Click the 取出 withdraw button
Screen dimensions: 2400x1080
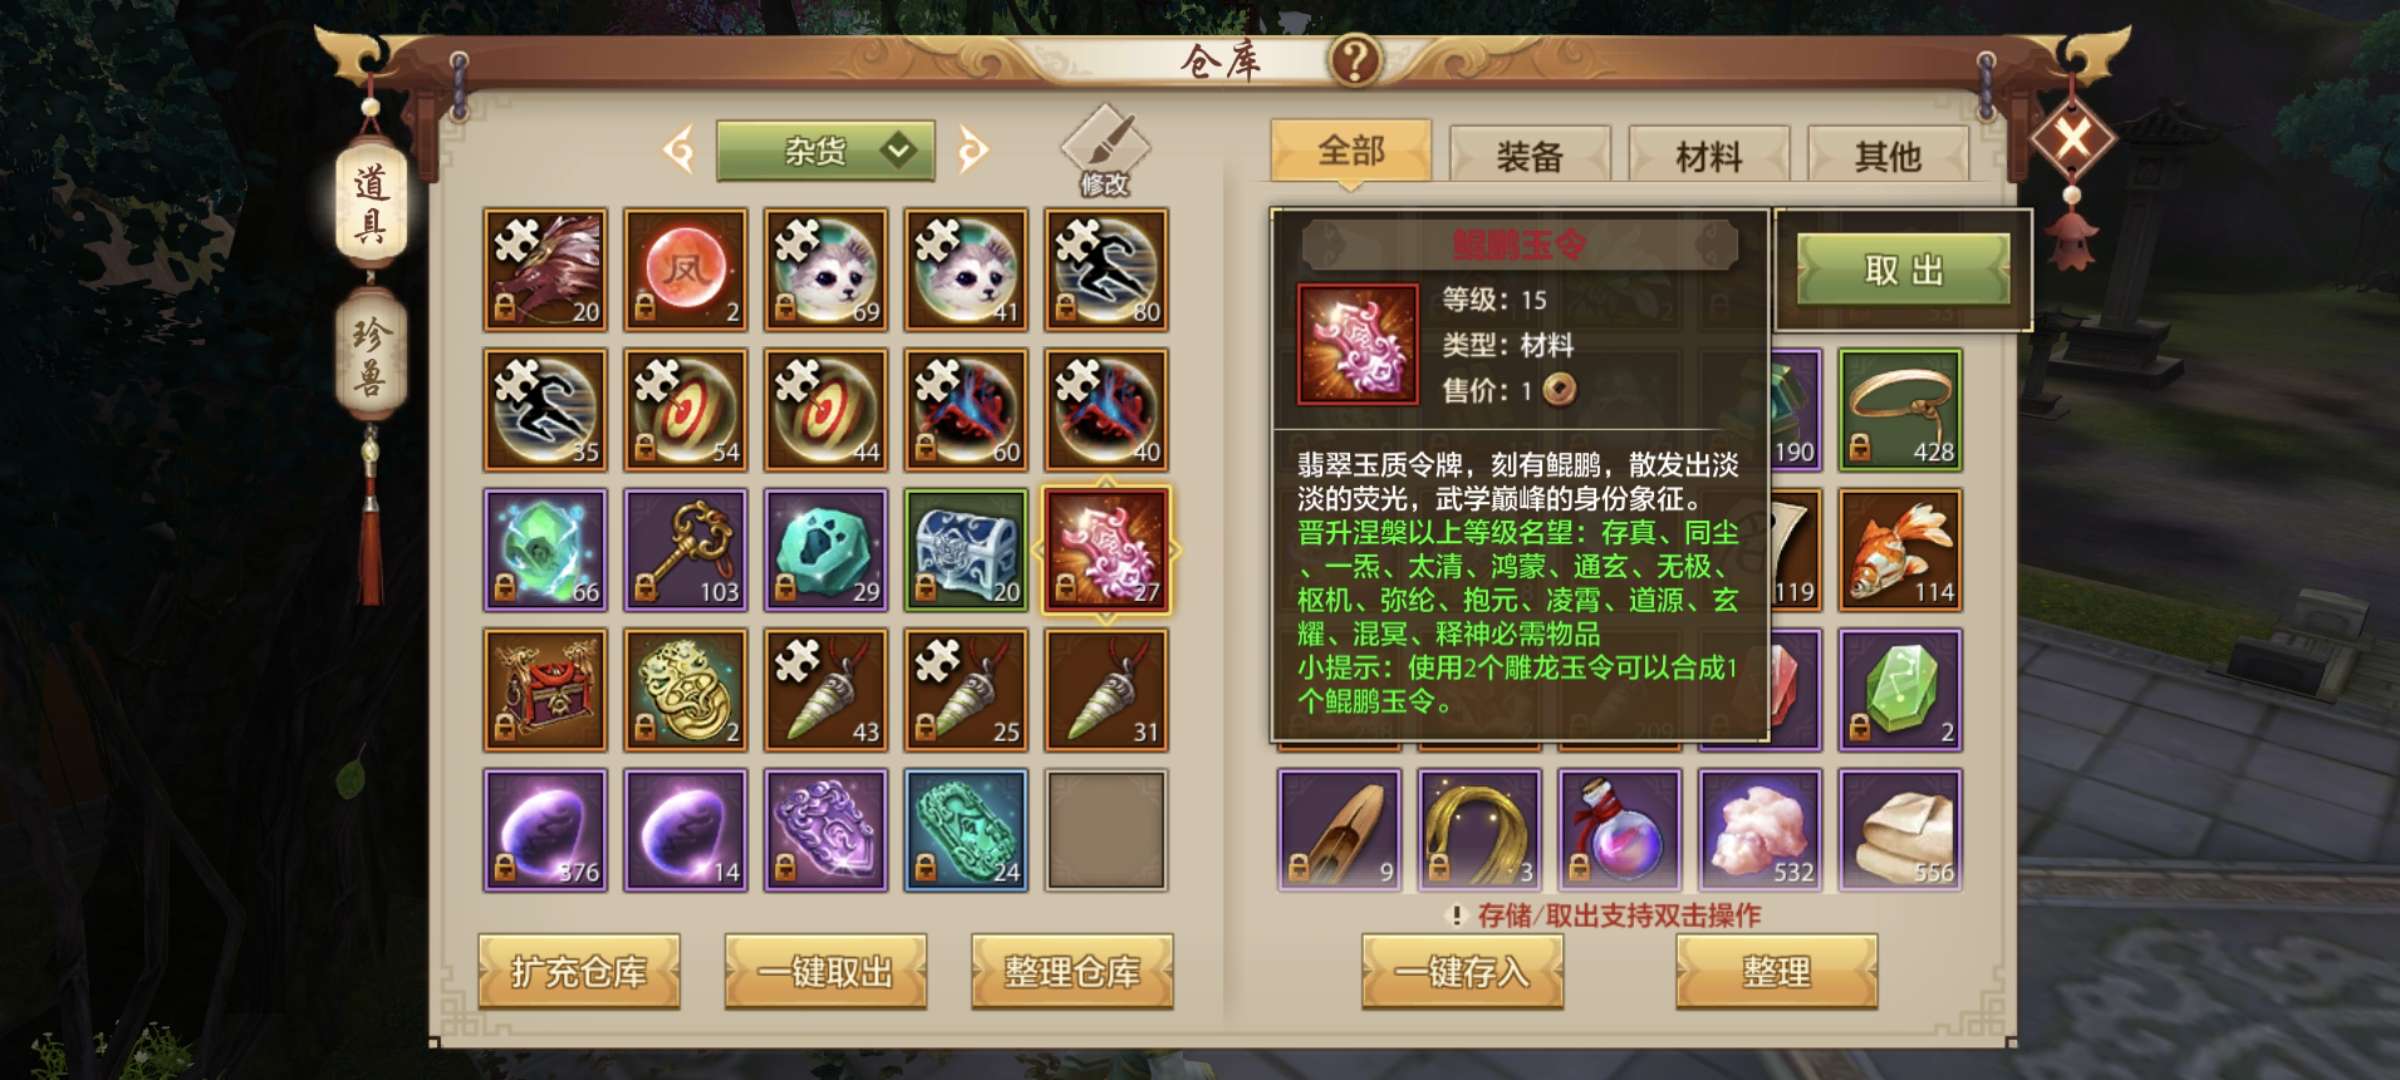[x=1903, y=270]
